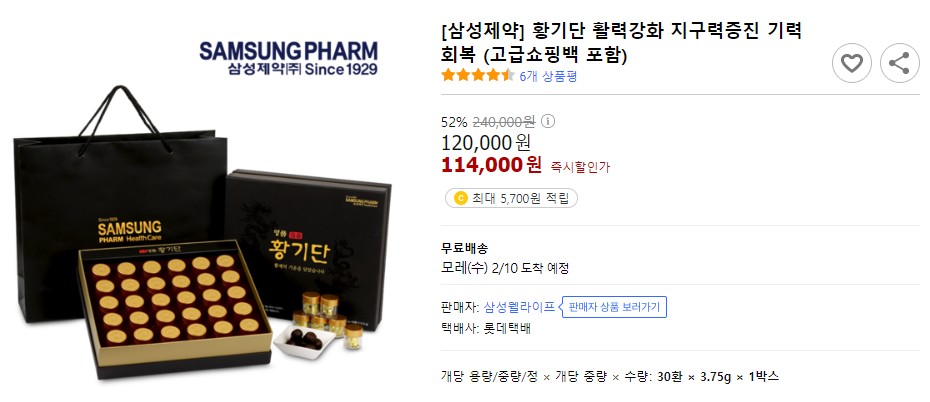930x402 pixels.
Task: Click 판매자 상품 보러가기 button
Action: [x=614, y=307]
